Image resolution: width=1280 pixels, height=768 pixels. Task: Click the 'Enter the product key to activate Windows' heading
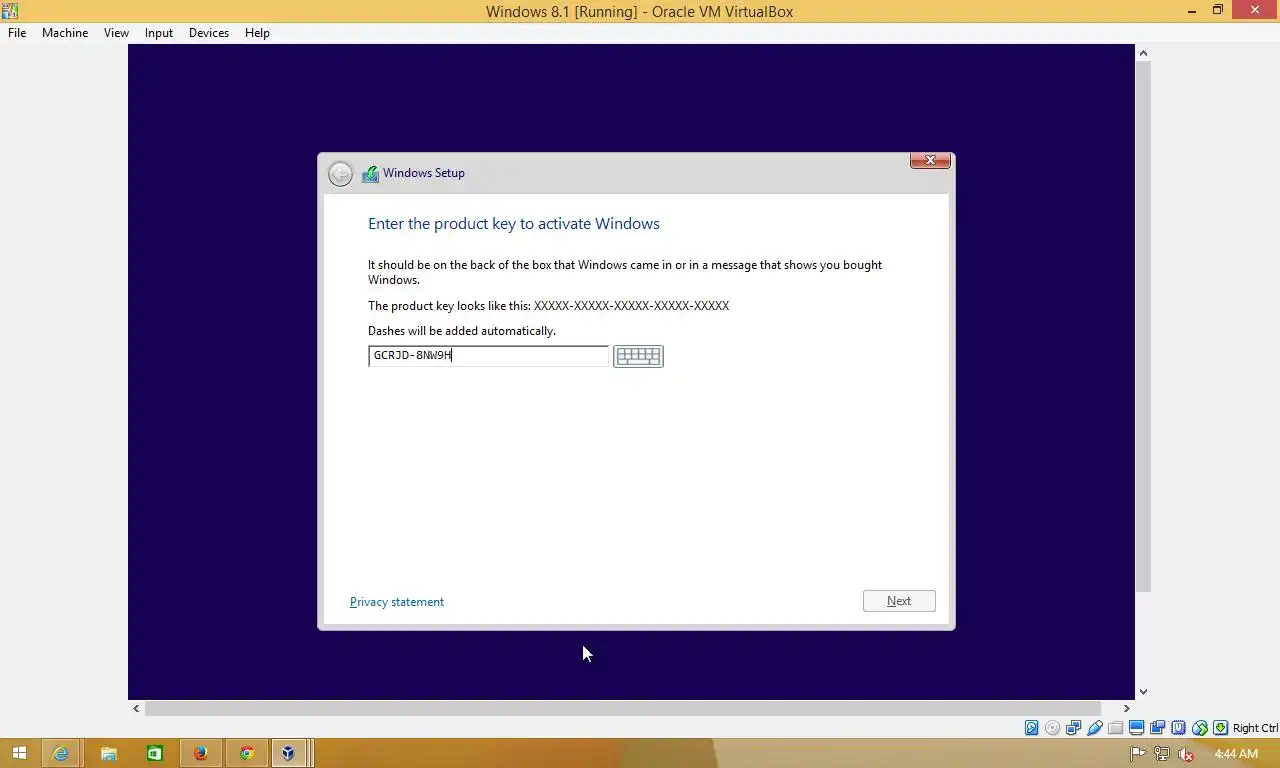coord(514,224)
